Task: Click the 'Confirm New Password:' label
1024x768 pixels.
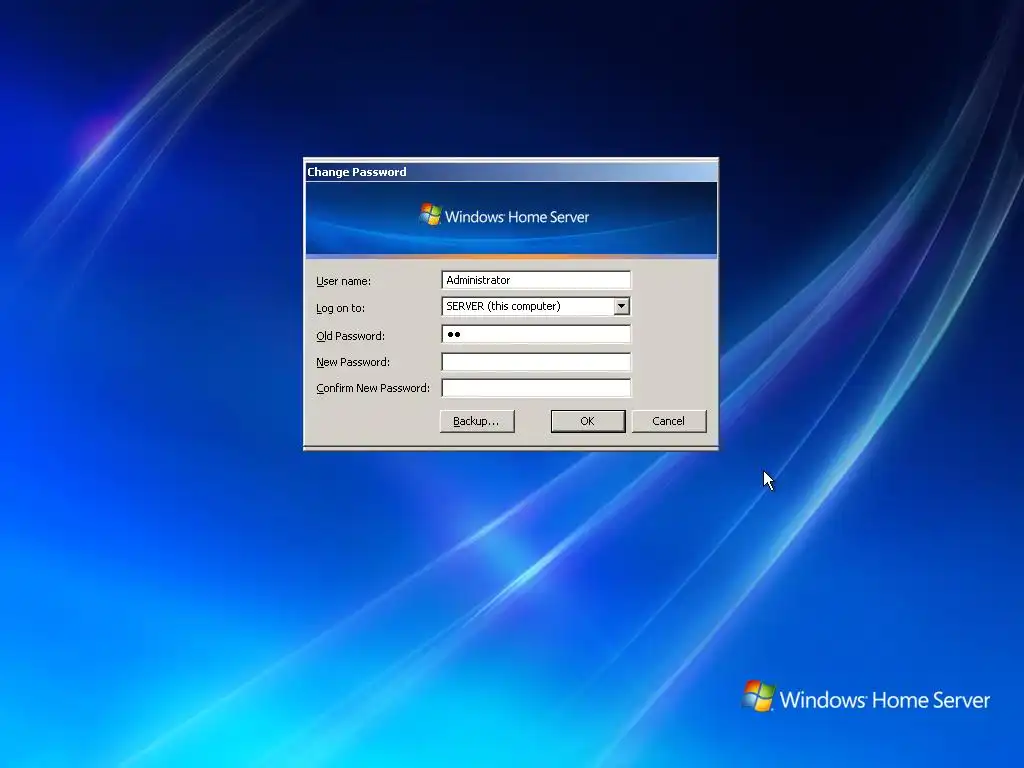Action: point(373,388)
